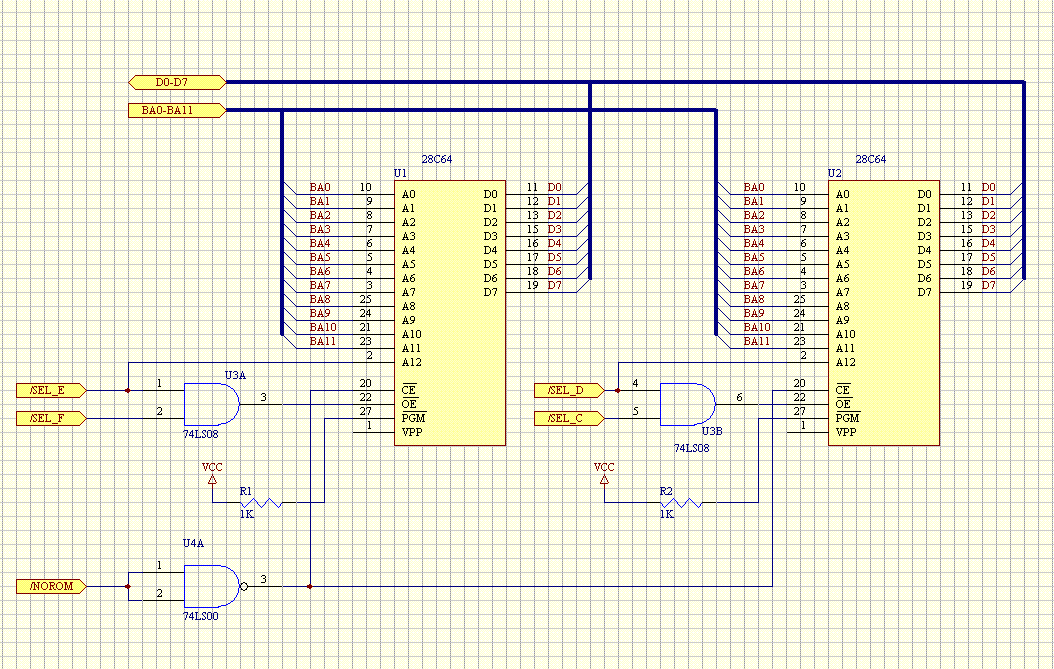
Task: Click the U1 designator label
Action: (x=400, y=173)
